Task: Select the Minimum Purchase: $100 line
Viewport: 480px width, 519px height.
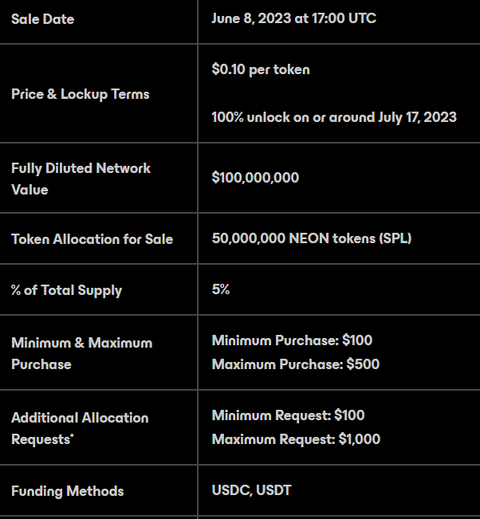Action: (x=292, y=340)
